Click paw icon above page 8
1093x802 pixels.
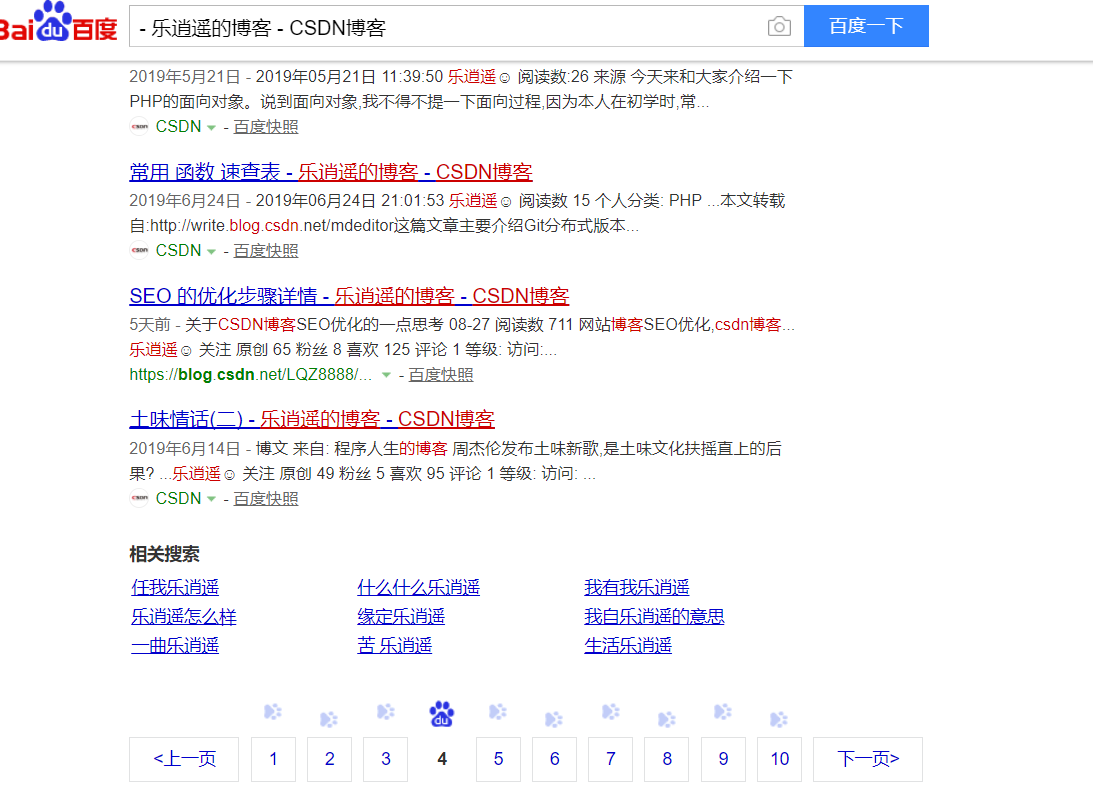coord(667,718)
